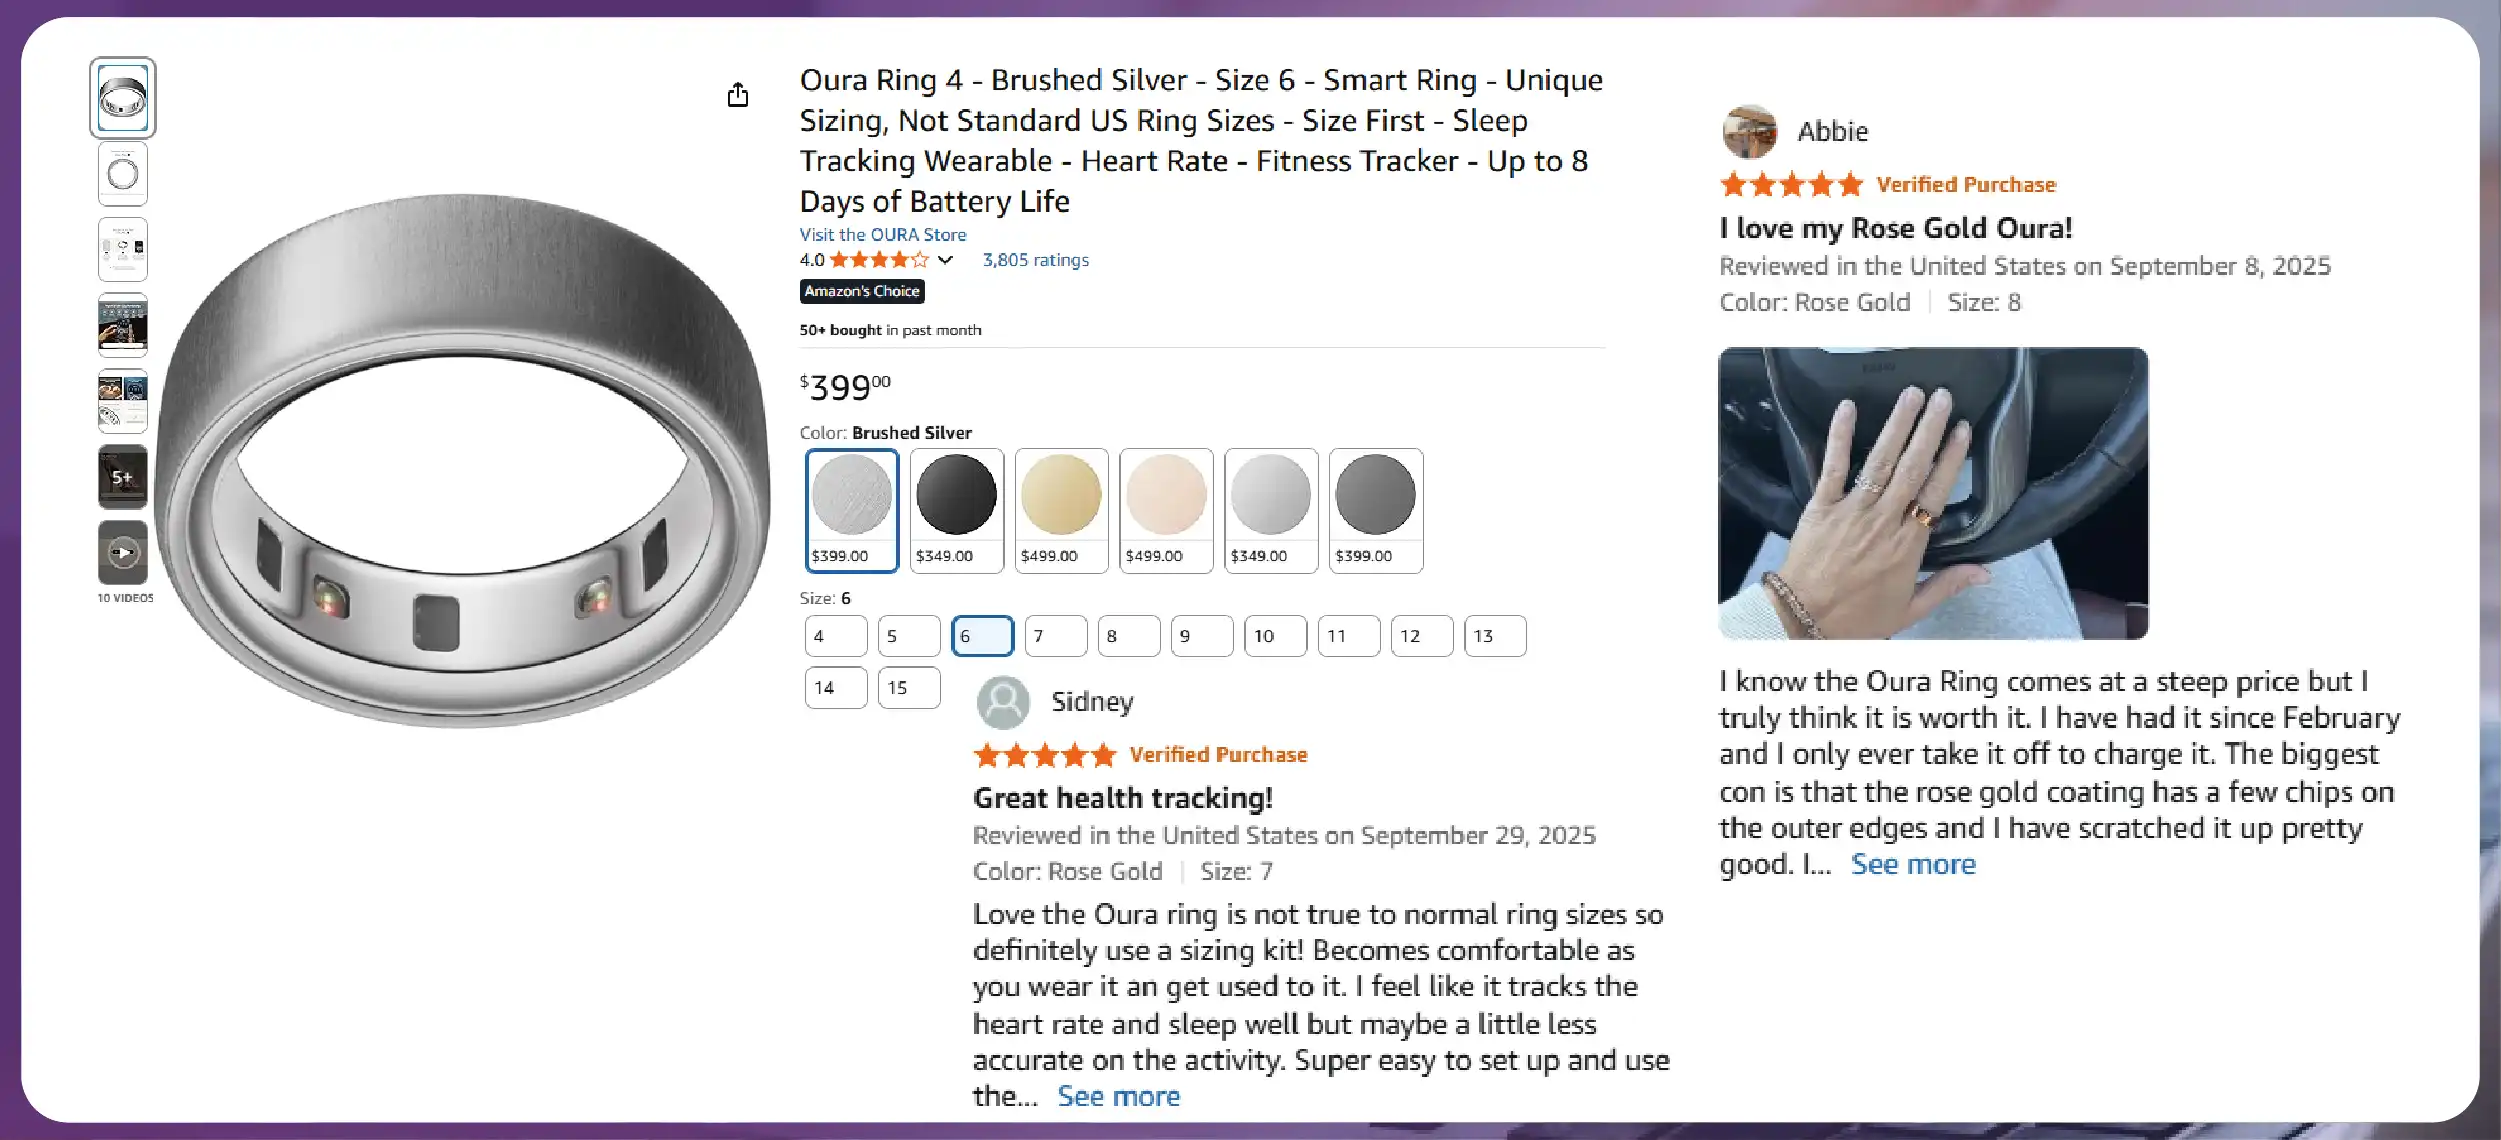Image resolution: width=2501 pixels, height=1140 pixels.
Task: Open the 3,805 ratings link
Action: click(x=1035, y=260)
